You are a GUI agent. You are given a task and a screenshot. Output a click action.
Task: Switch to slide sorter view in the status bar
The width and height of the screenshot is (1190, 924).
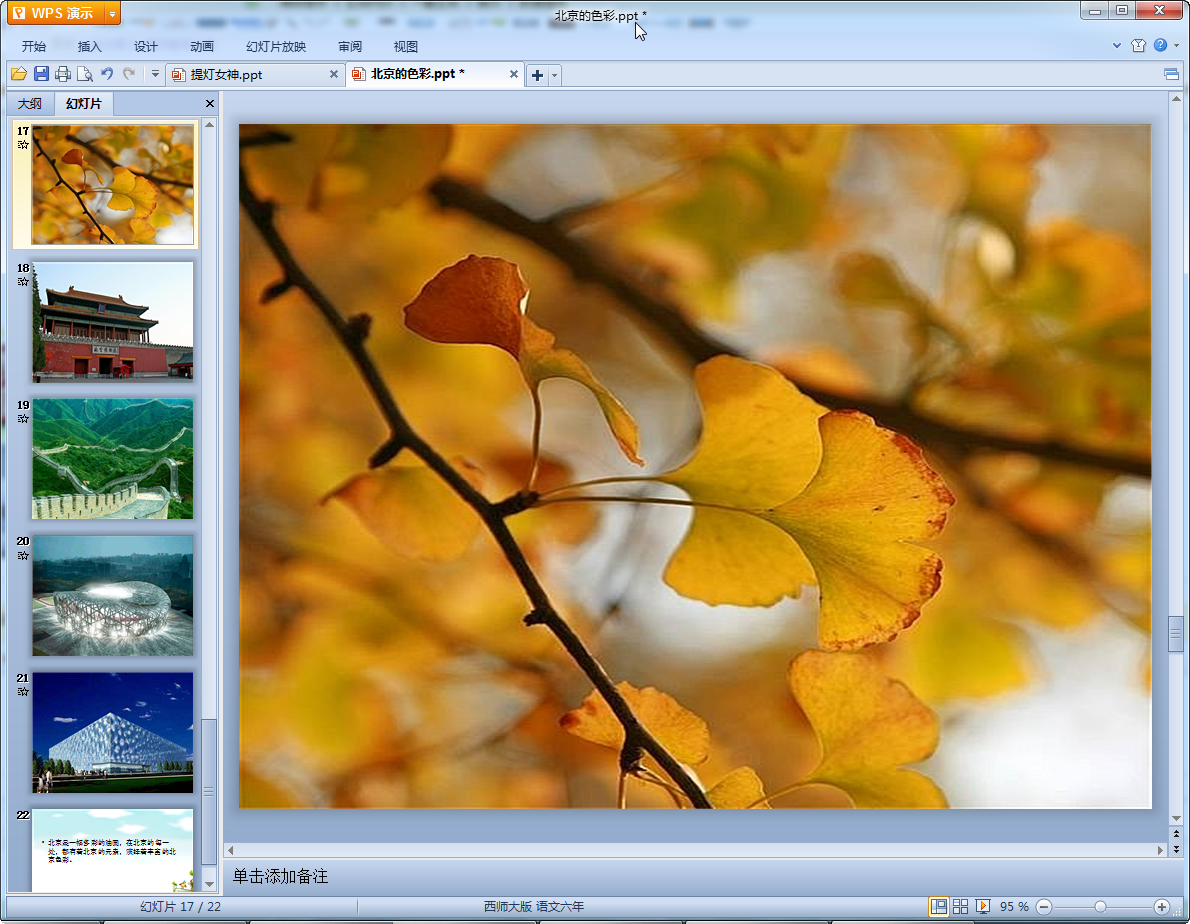[960, 907]
